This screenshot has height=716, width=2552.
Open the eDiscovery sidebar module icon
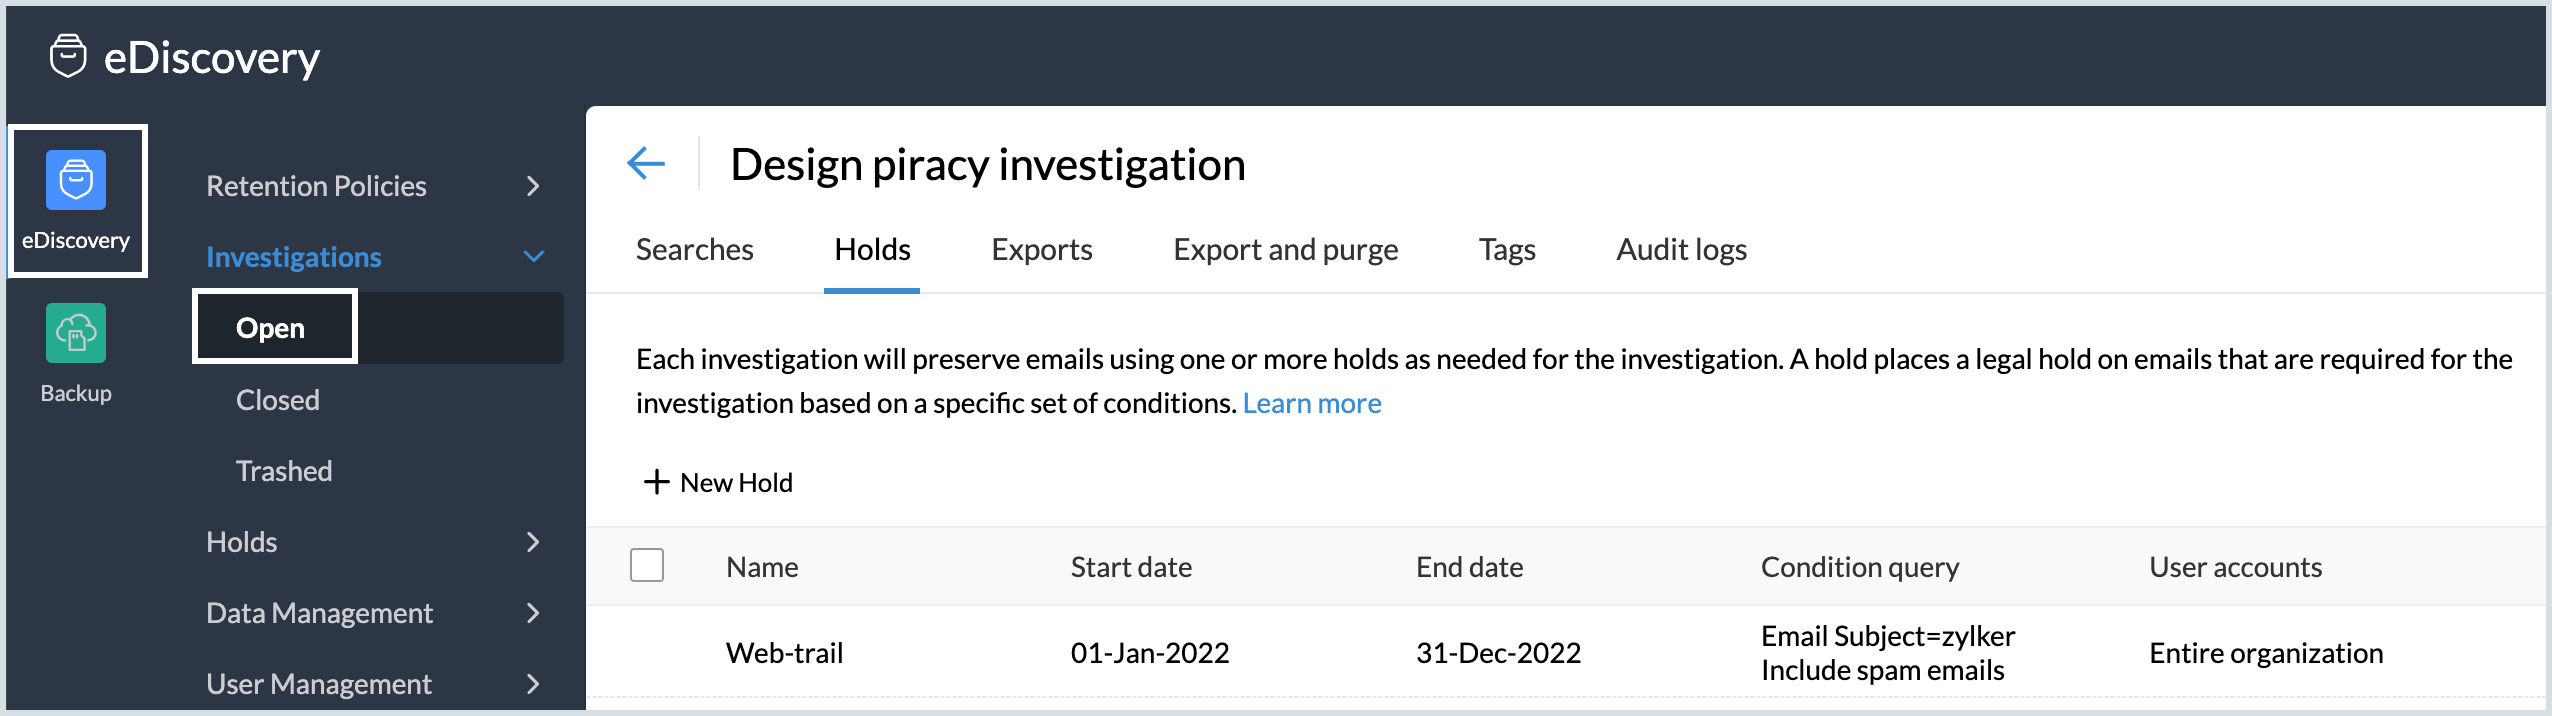[x=76, y=181]
